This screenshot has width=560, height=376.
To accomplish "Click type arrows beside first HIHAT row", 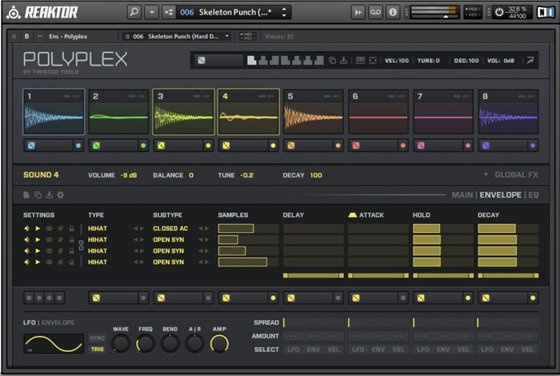I will click(x=139, y=229).
